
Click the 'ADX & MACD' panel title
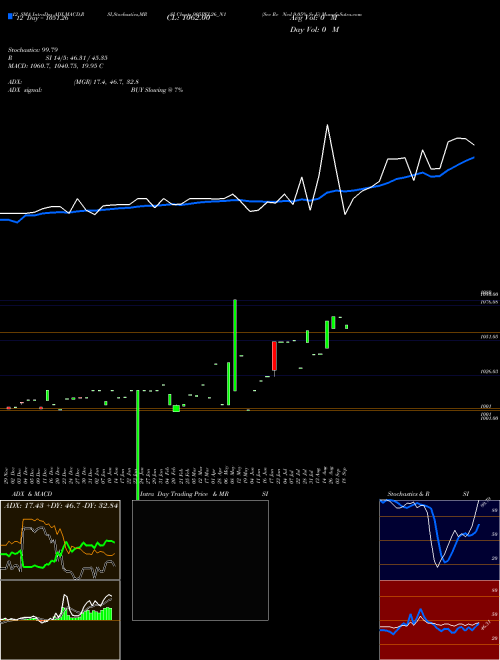[x=32, y=494]
